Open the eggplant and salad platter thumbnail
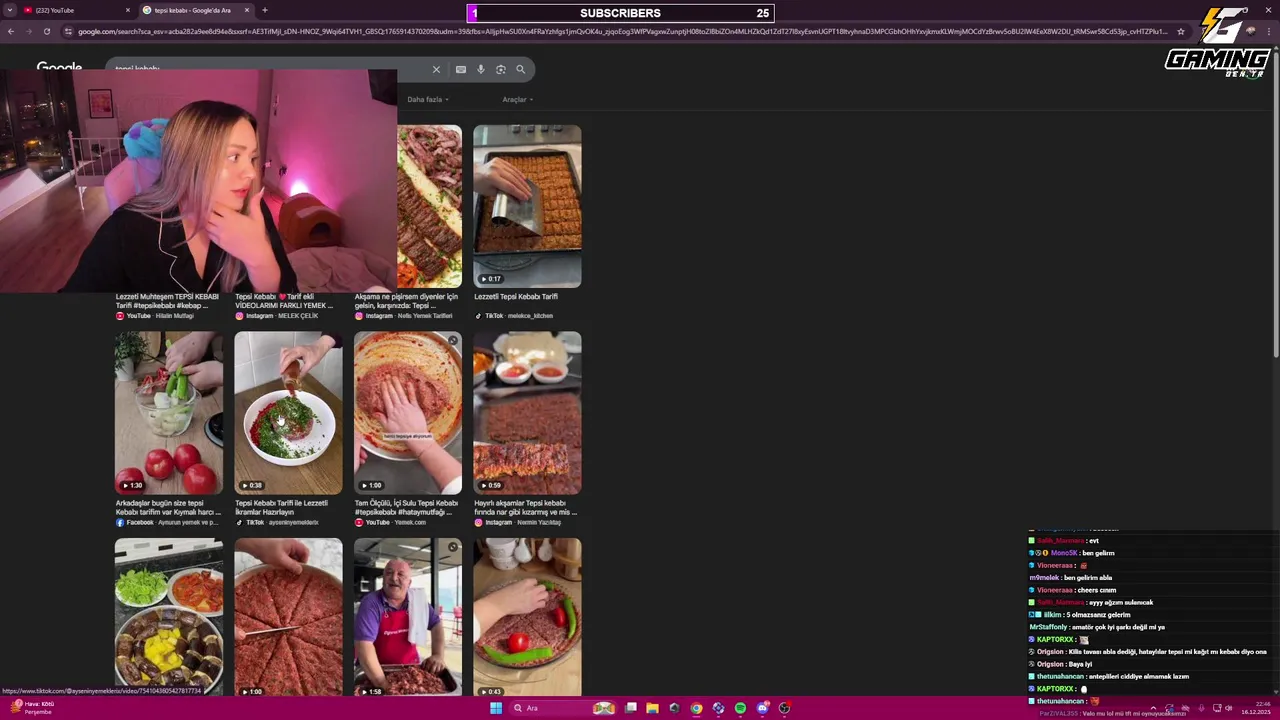This screenshot has height=720, width=1280. [169, 617]
